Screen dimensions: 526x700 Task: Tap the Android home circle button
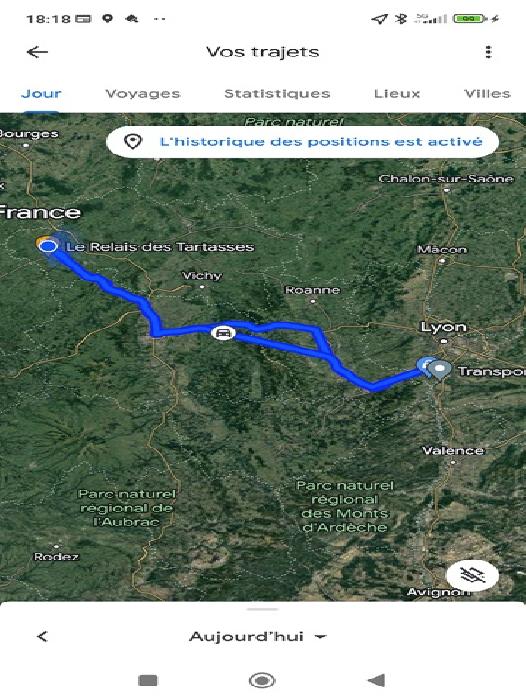pyautogui.click(x=262, y=680)
